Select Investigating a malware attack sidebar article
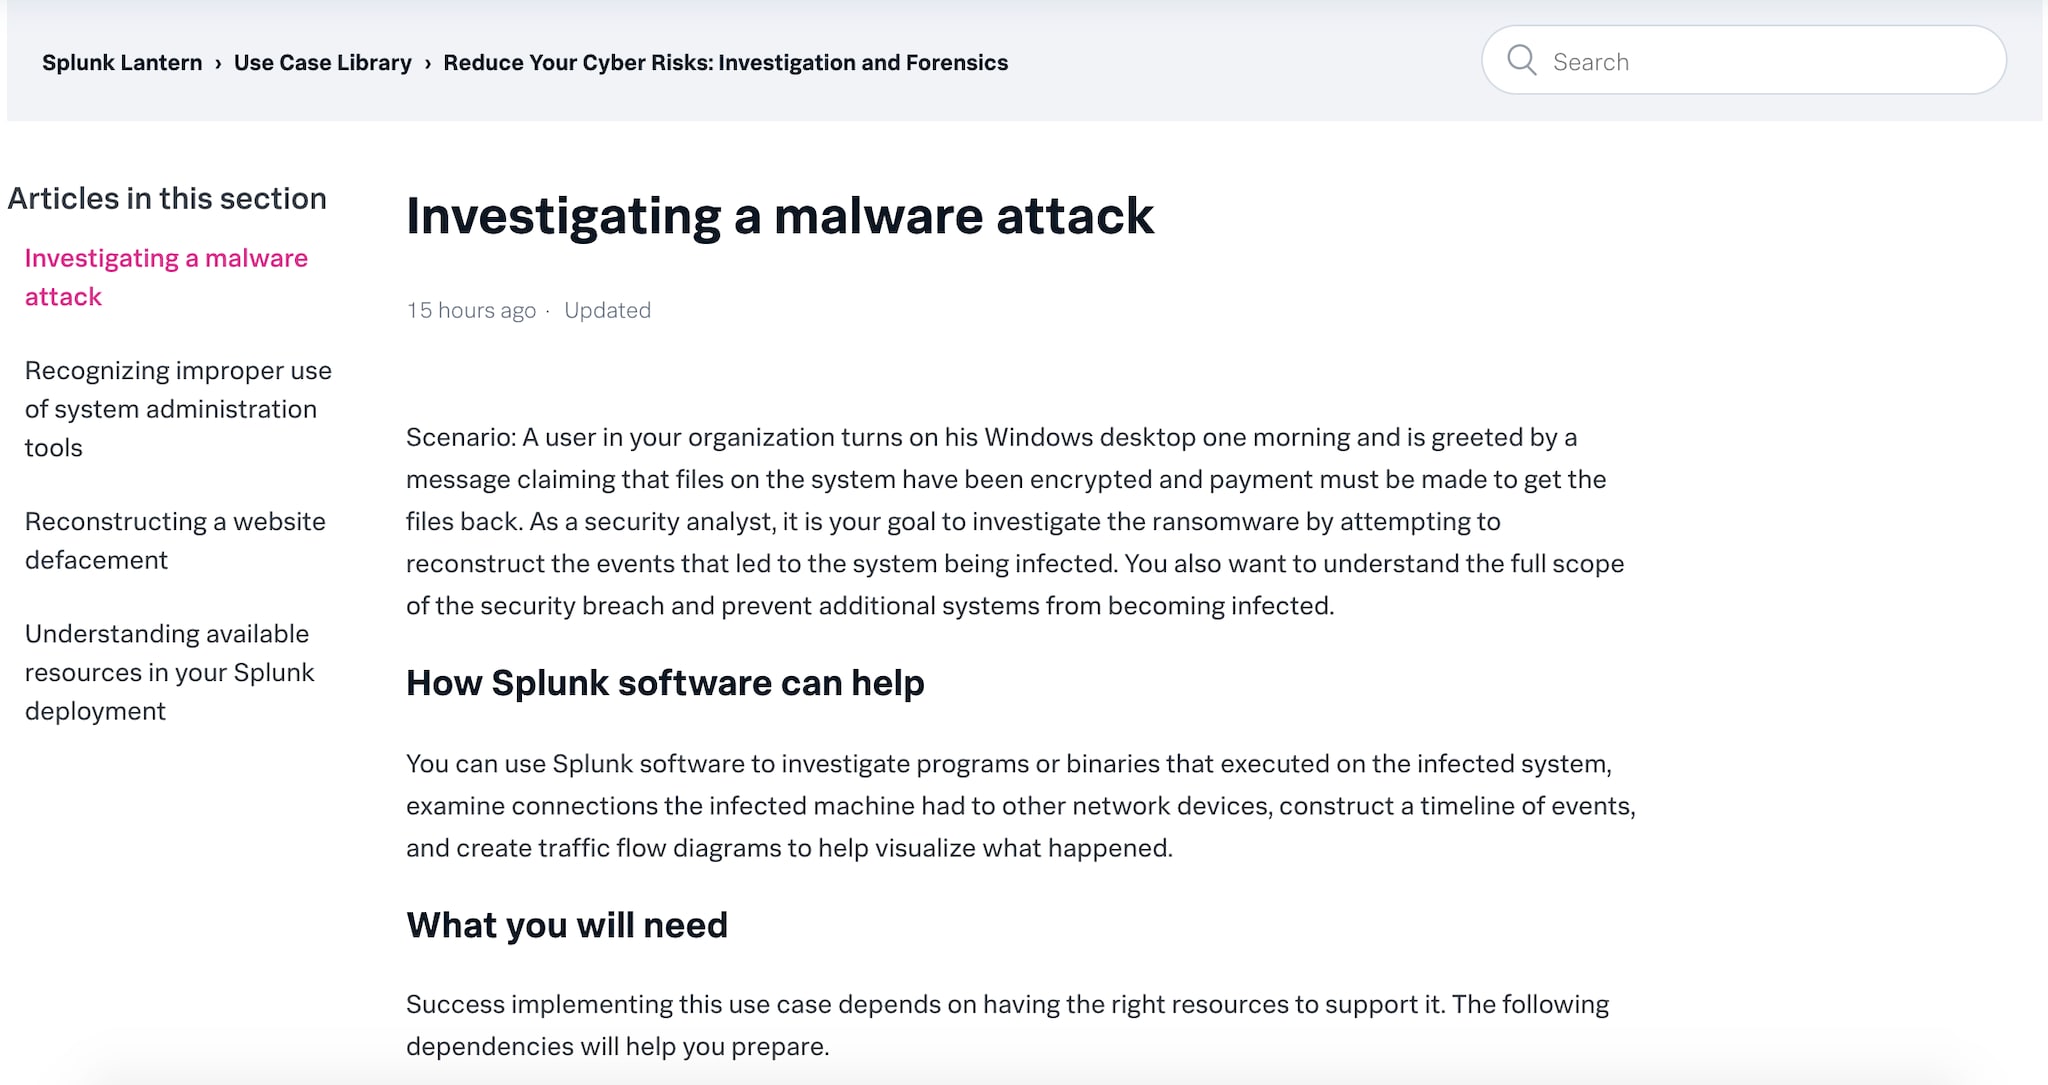The width and height of the screenshot is (2048, 1085). 166,277
